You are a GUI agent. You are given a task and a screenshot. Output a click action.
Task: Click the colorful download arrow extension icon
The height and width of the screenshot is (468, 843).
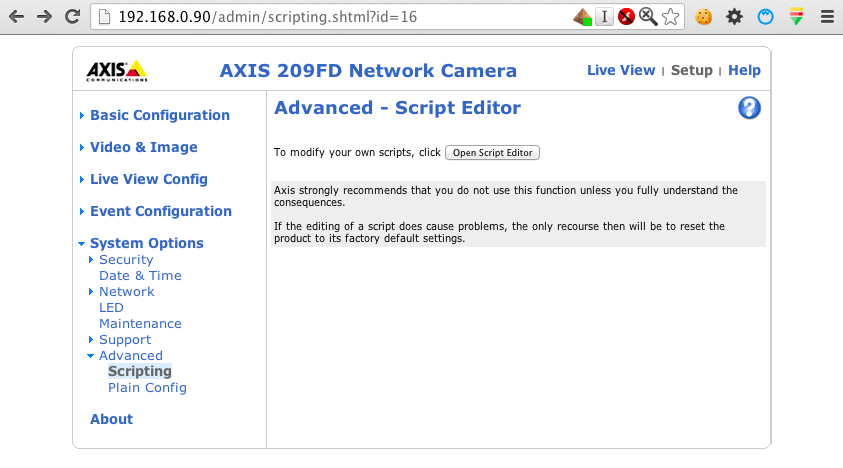click(x=796, y=17)
